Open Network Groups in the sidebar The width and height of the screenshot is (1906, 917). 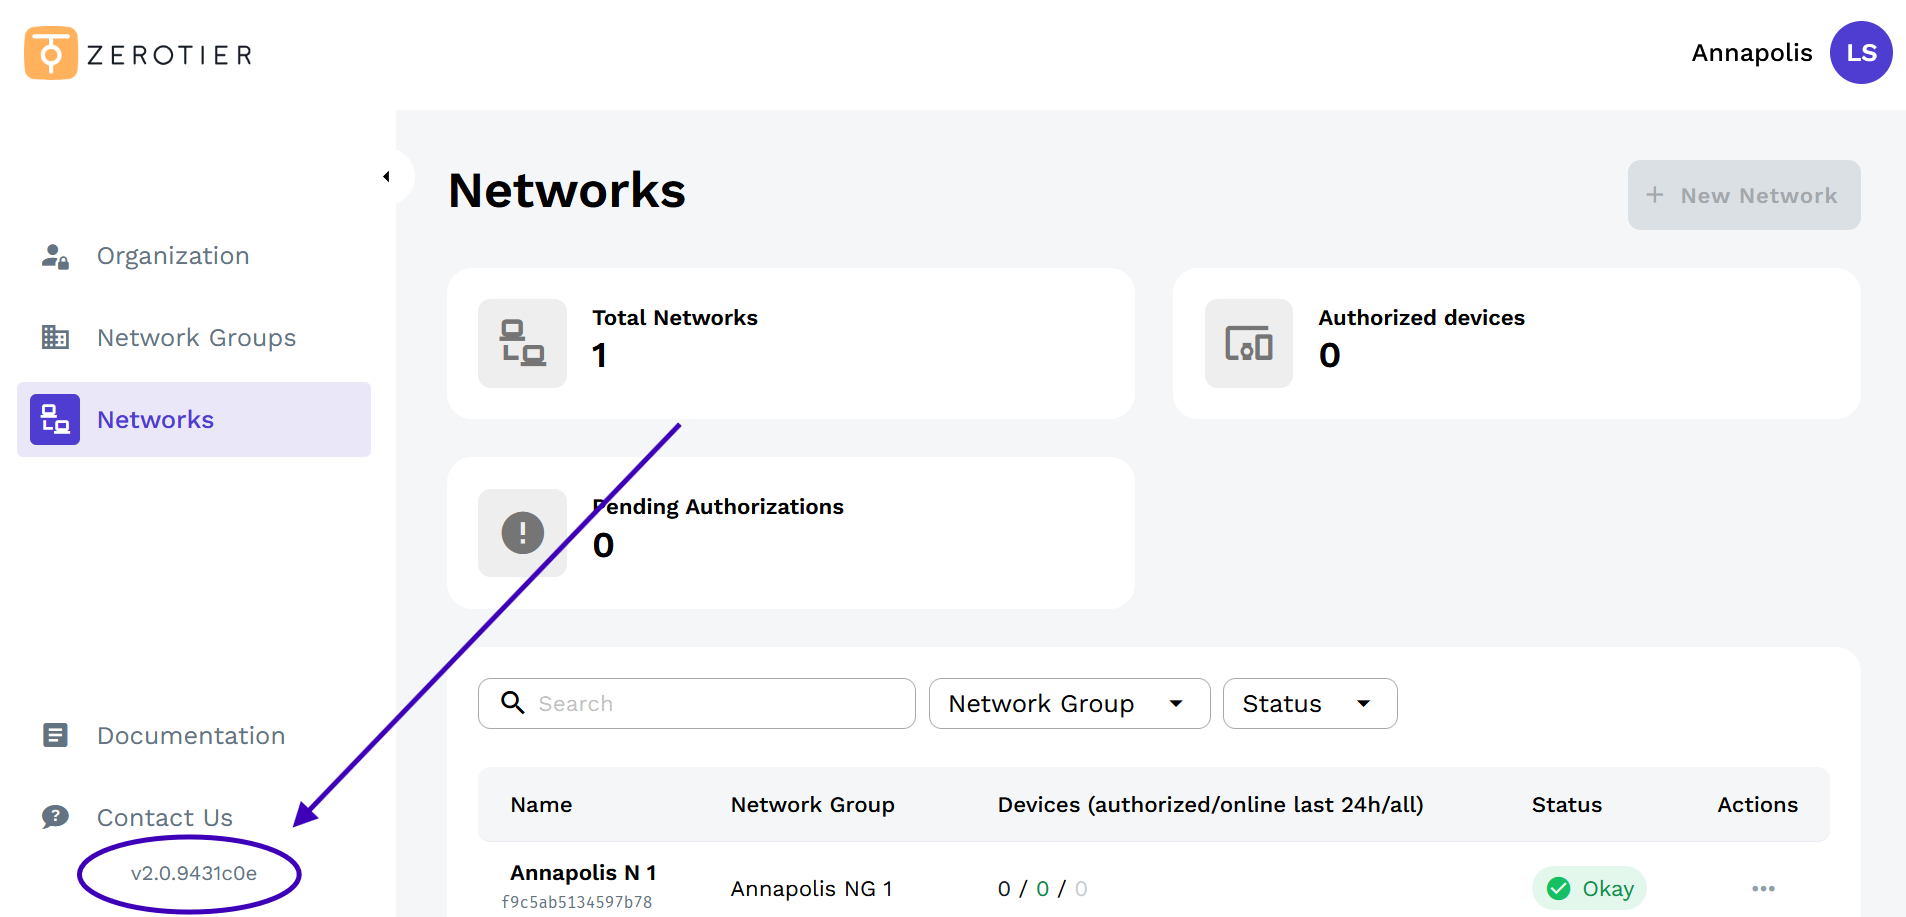pyautogui.click(x=195, y=338)
